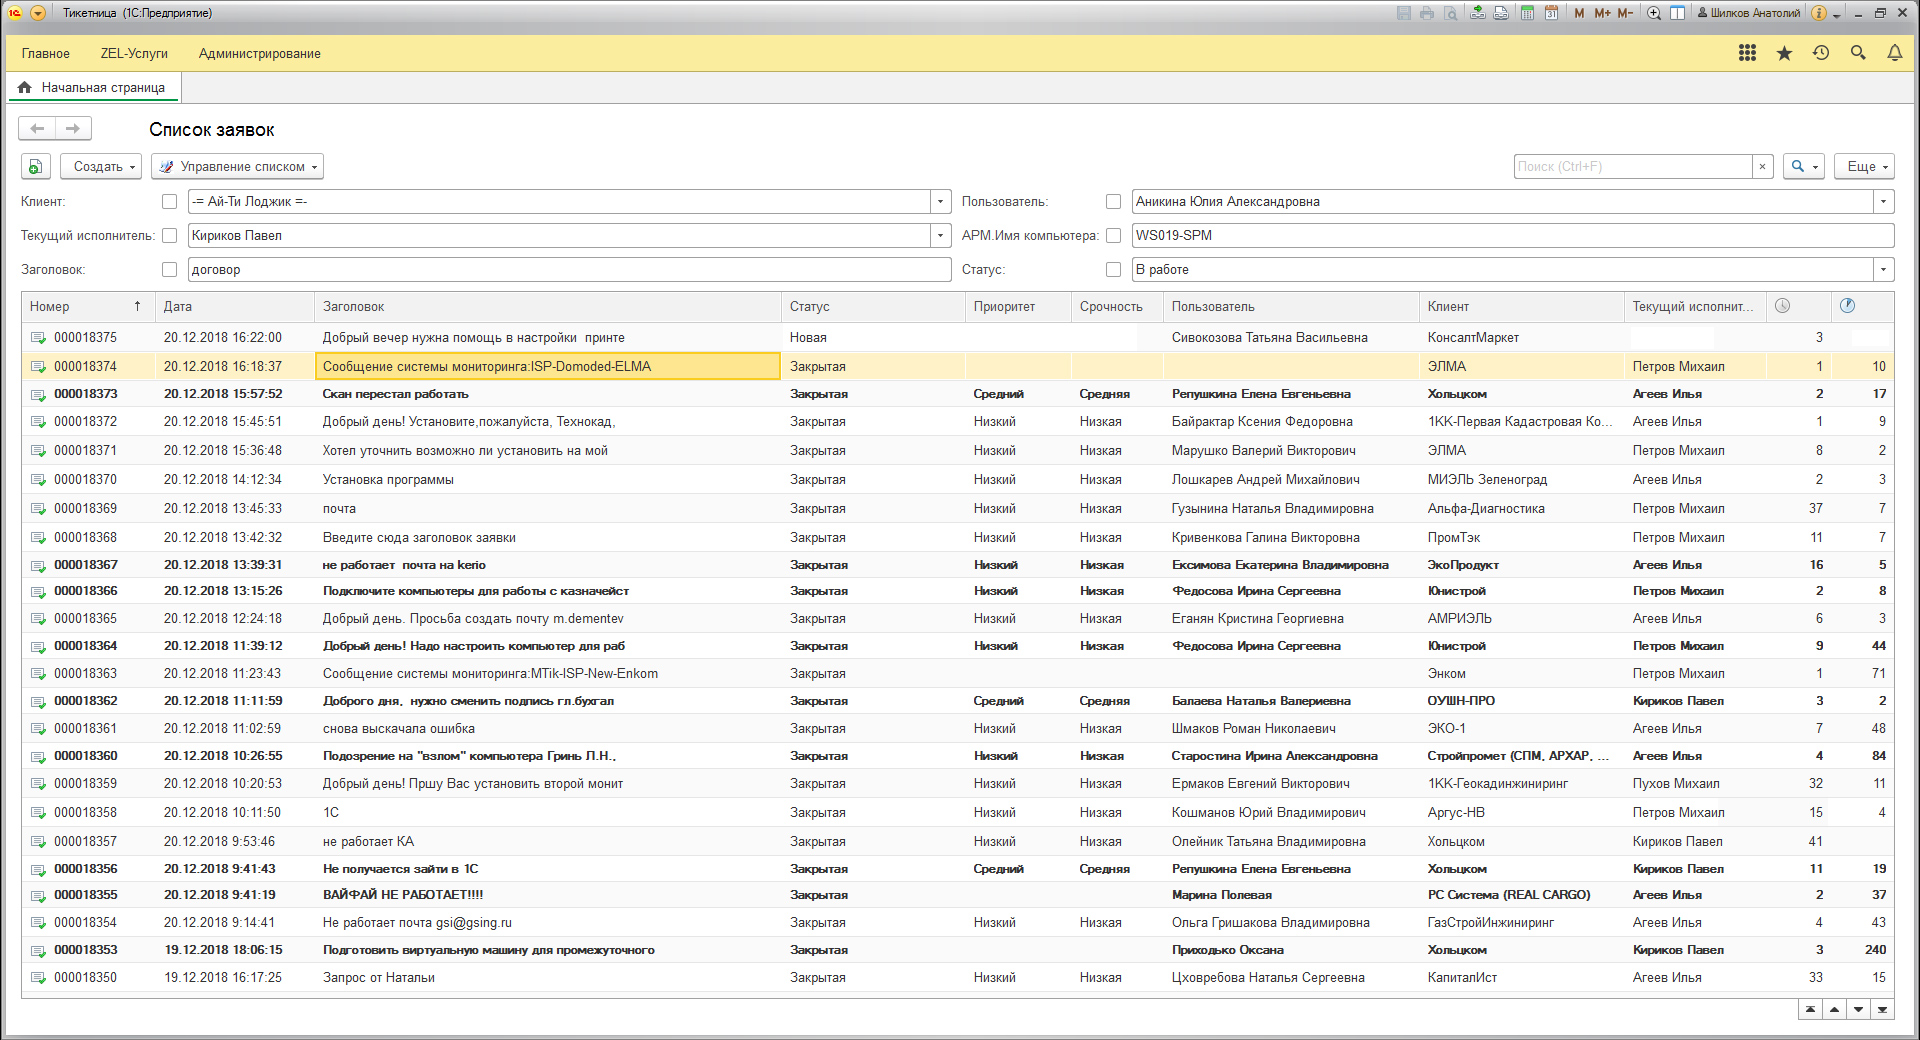The width and height of the screenshot is (1920, 1040).
Task: Sort by the Дата column header
Action: tap(235, 307)
